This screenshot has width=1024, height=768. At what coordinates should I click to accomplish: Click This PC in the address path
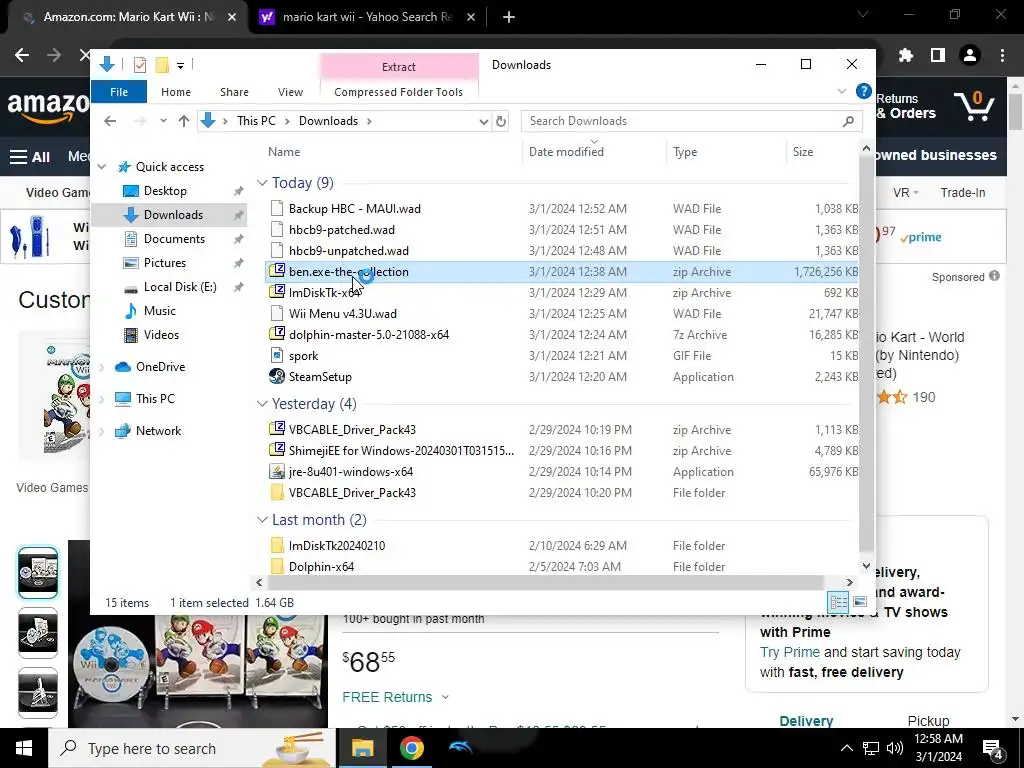[x=256, y=121]
